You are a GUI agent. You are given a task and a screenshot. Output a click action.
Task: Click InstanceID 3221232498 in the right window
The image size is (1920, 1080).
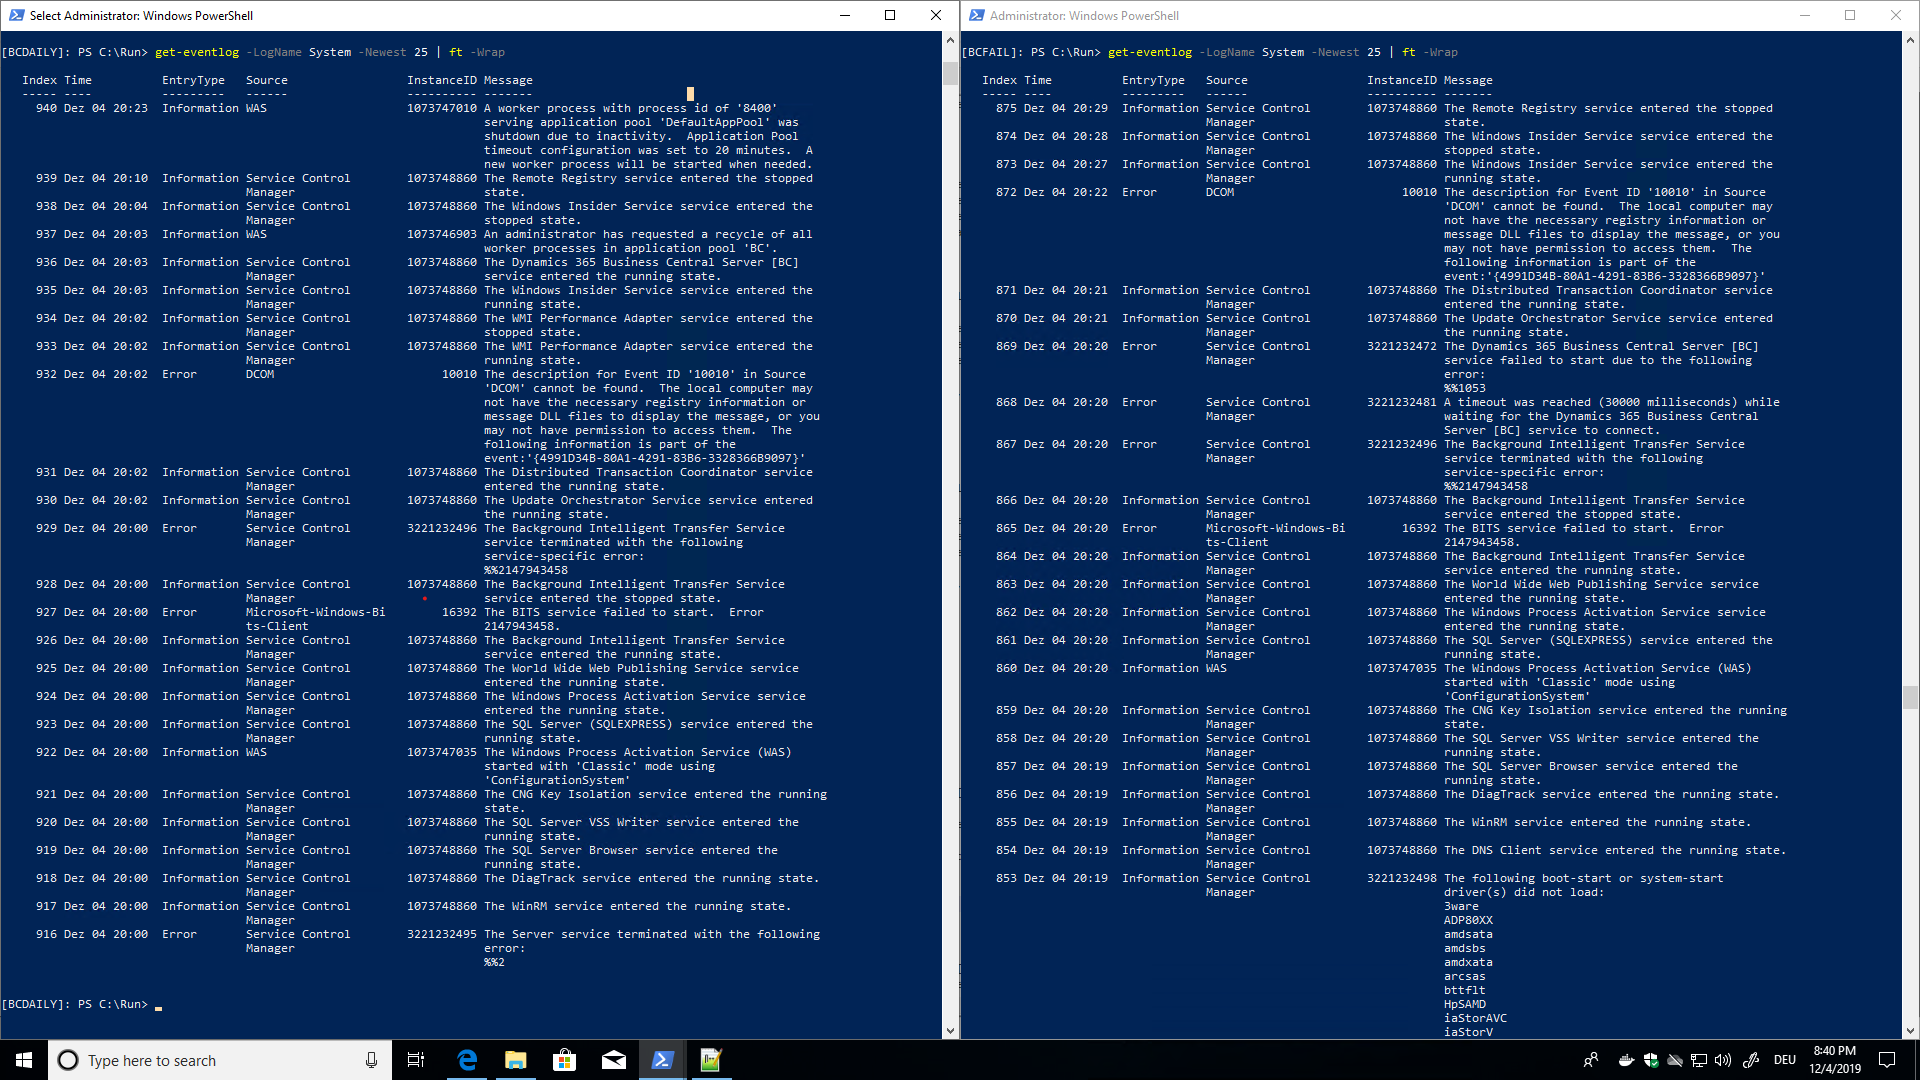click(1402, 878)
